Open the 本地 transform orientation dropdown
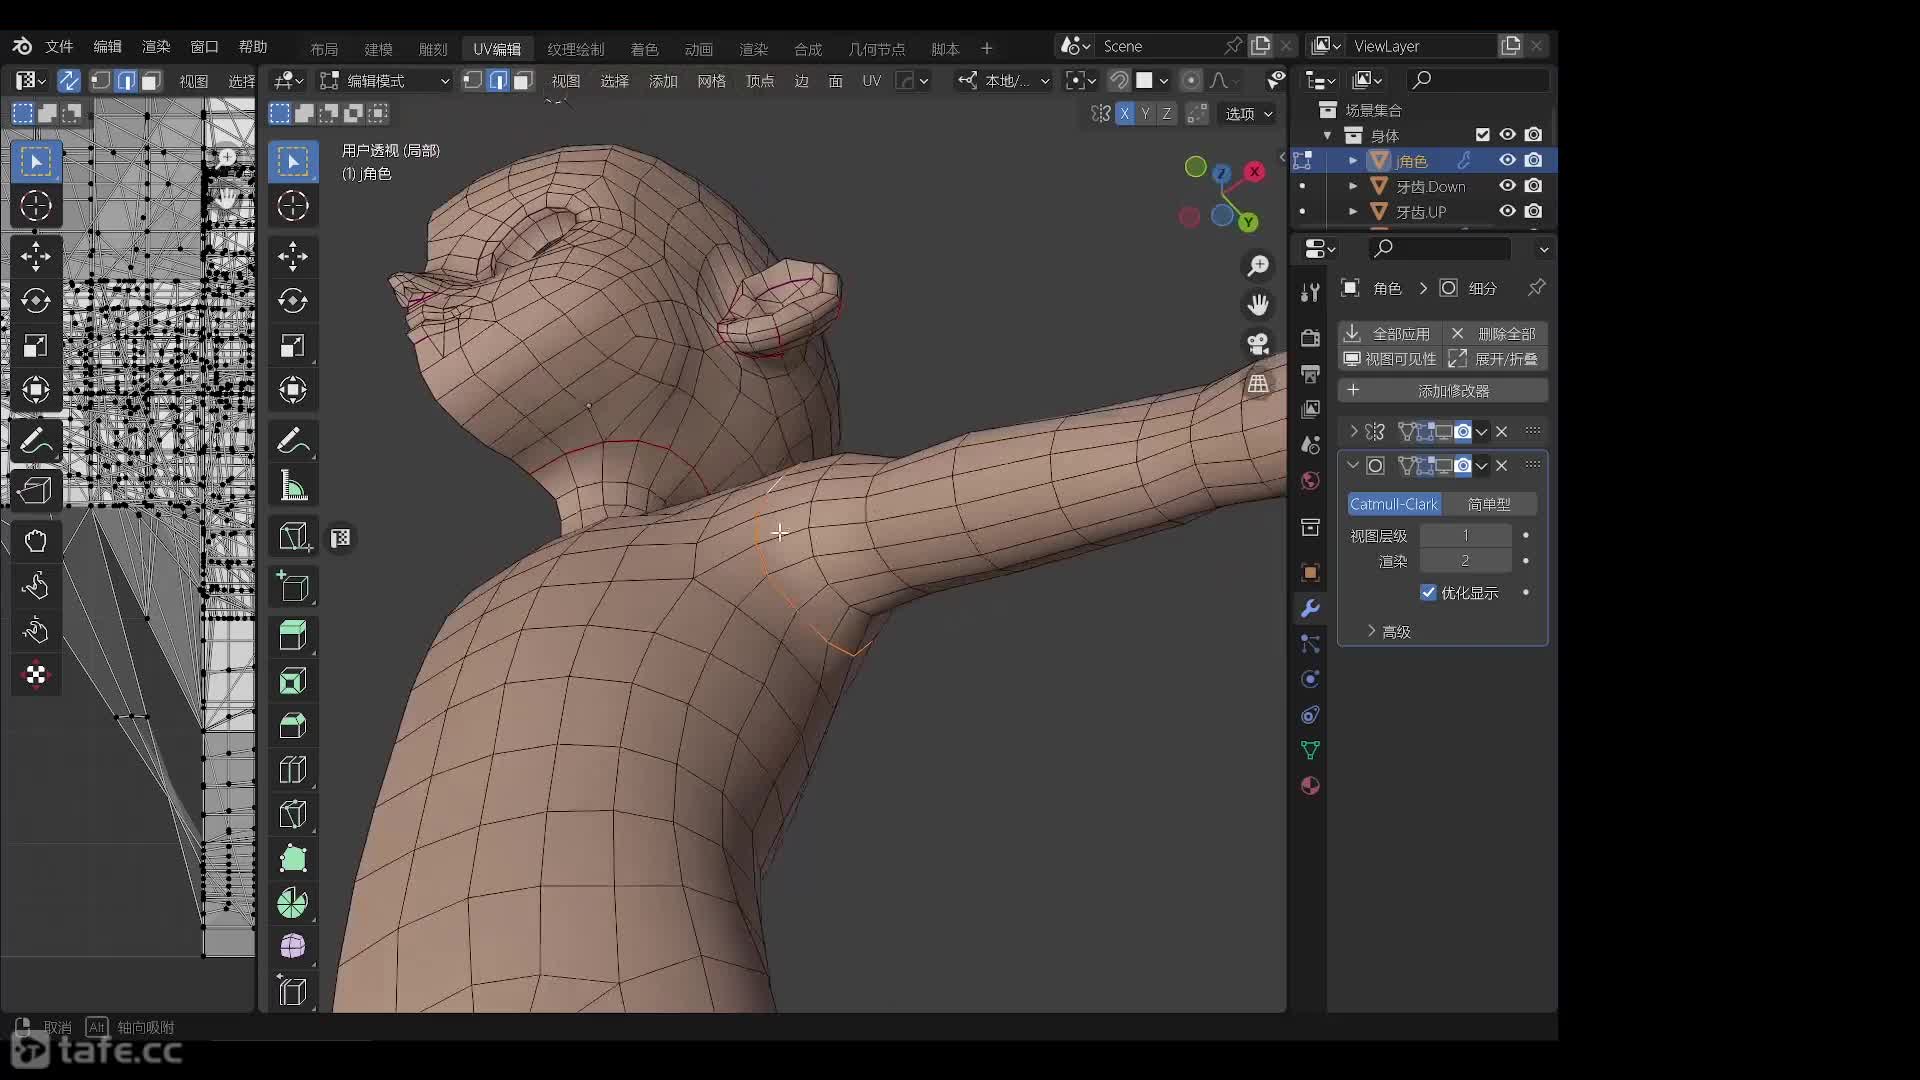1920x1080 pixels. (x=1003, y=81)
